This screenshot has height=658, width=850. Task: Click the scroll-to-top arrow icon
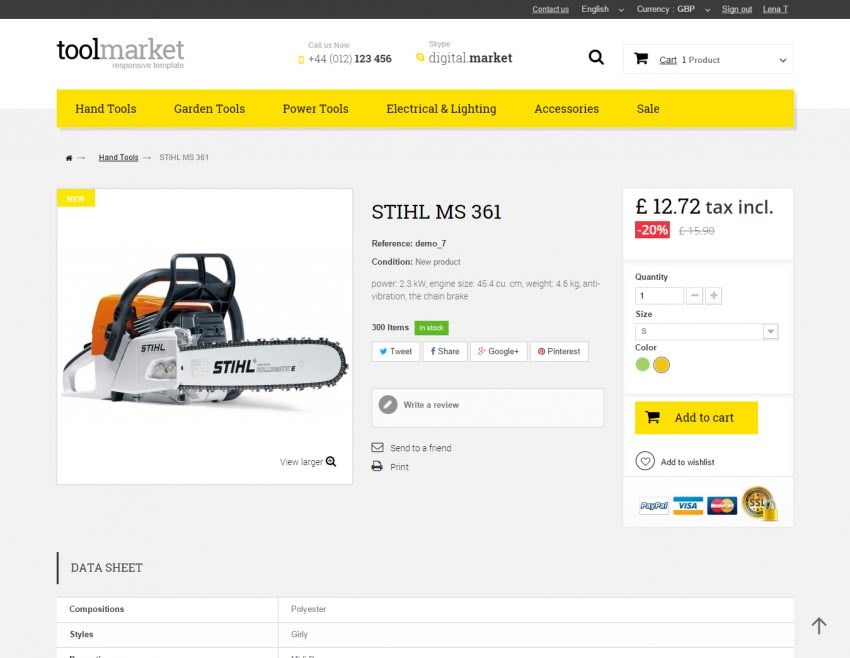click(x=819, y=625)
